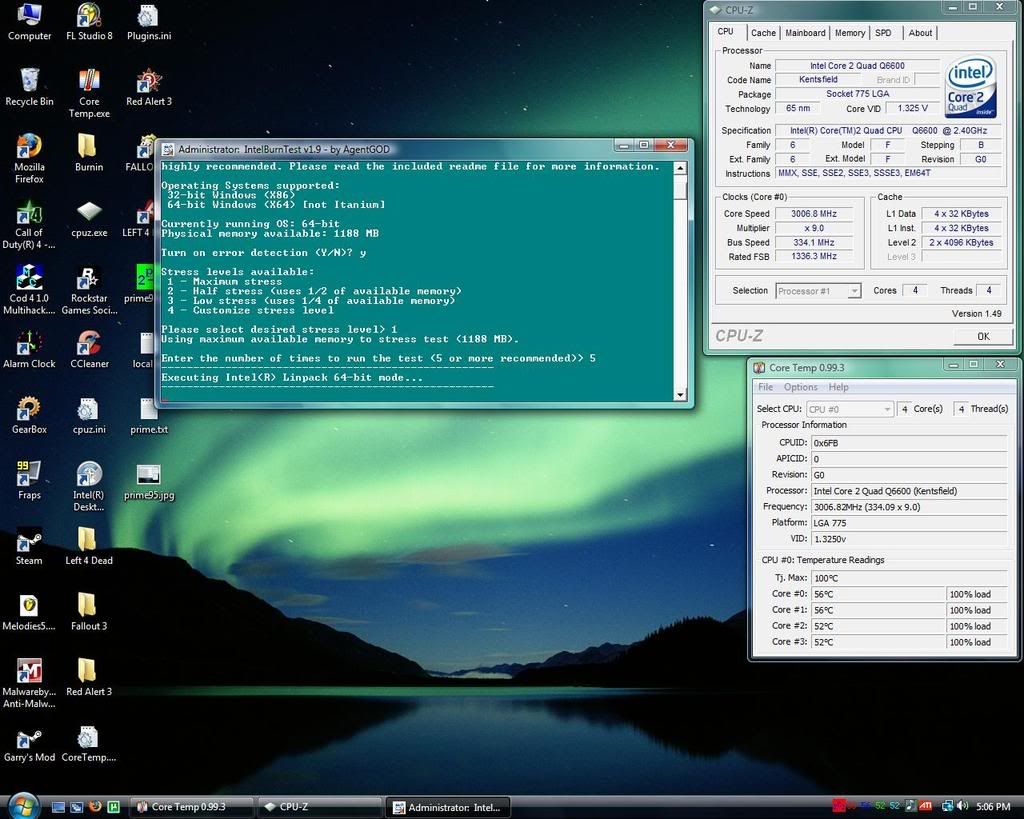Launch Malwarebytes Anti-Malware shortcut
This screenshot has height=819, width=1024.
[x=29, y=682]
